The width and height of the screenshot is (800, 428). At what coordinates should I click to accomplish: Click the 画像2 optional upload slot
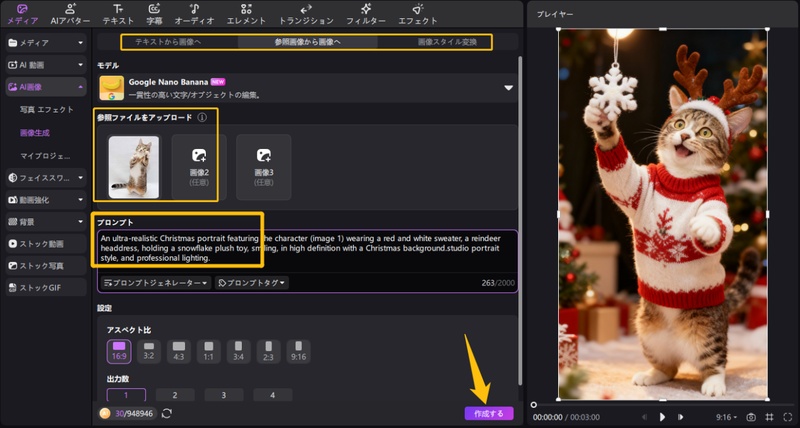click(198, 165)
